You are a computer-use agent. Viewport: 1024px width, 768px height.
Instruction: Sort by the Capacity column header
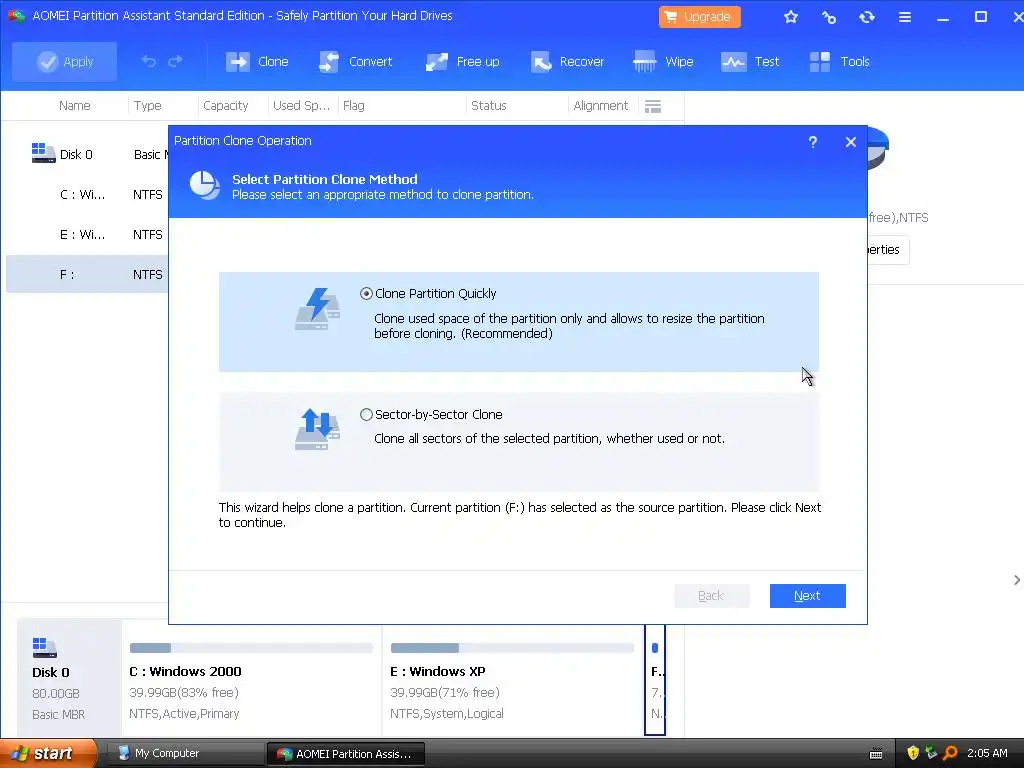(225, 106)
